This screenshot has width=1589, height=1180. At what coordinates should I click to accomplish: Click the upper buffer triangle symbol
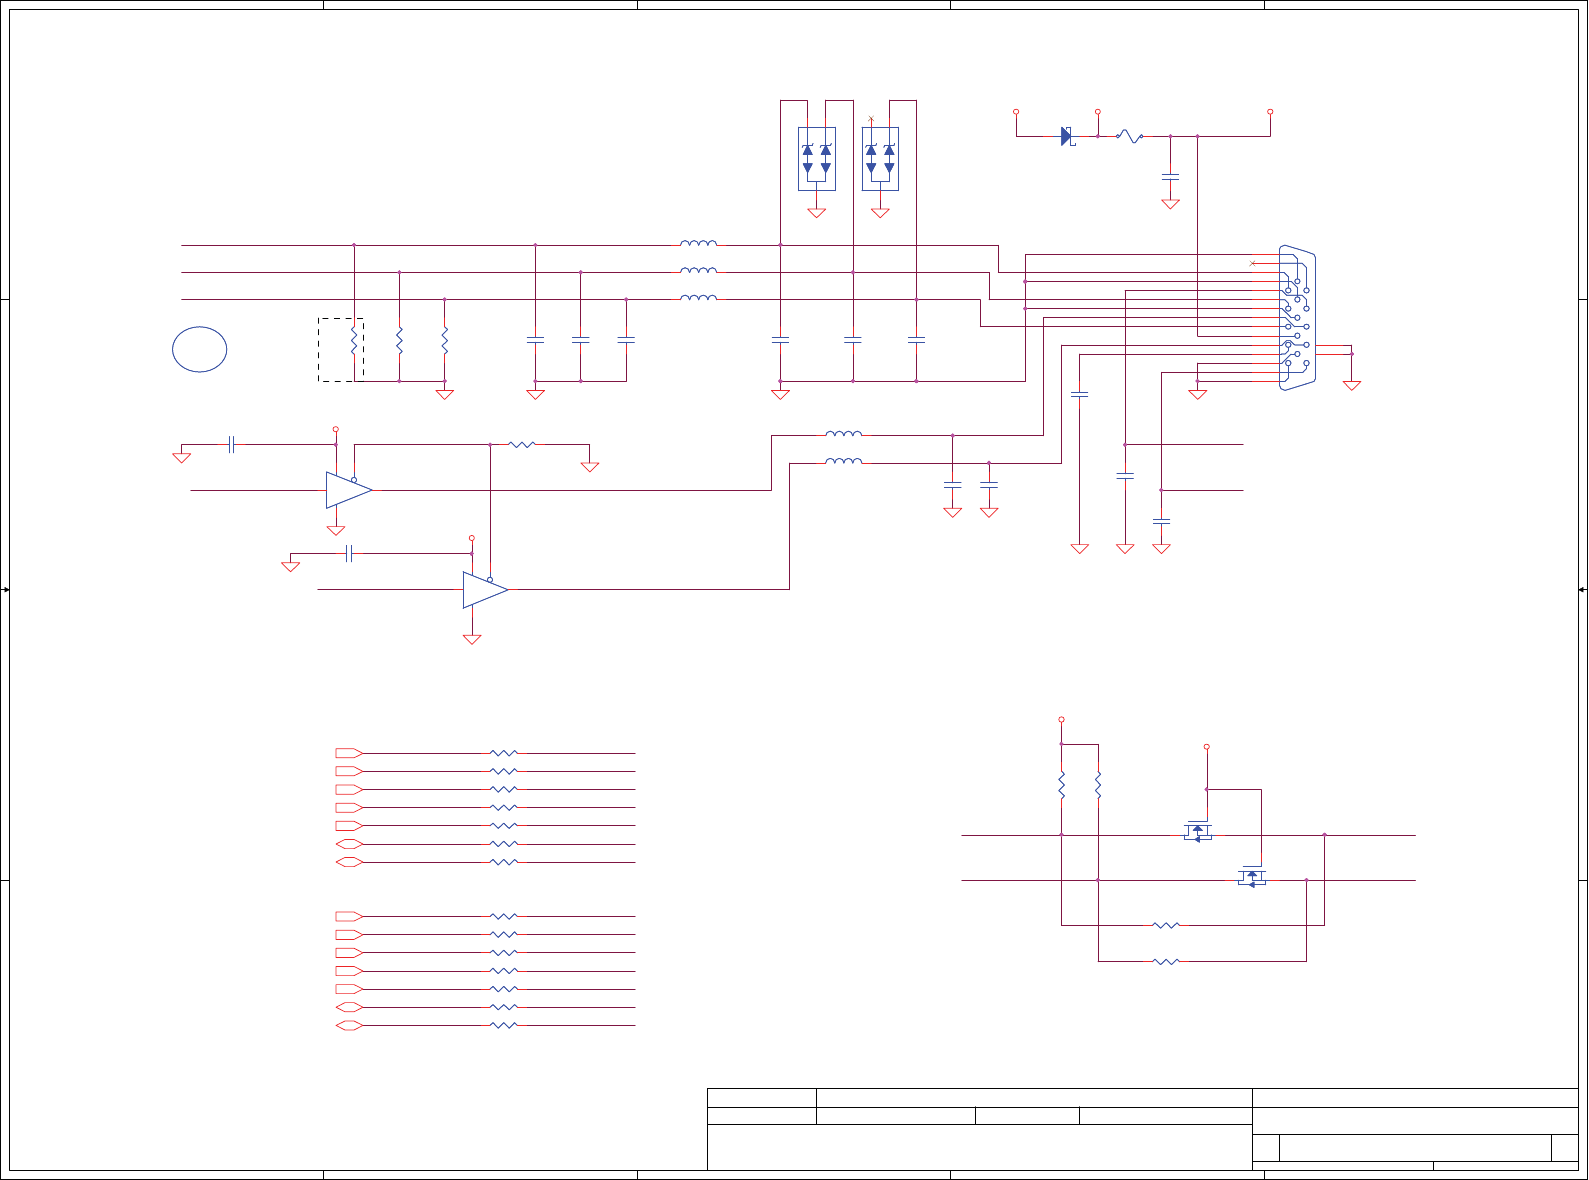click(348, 490)
